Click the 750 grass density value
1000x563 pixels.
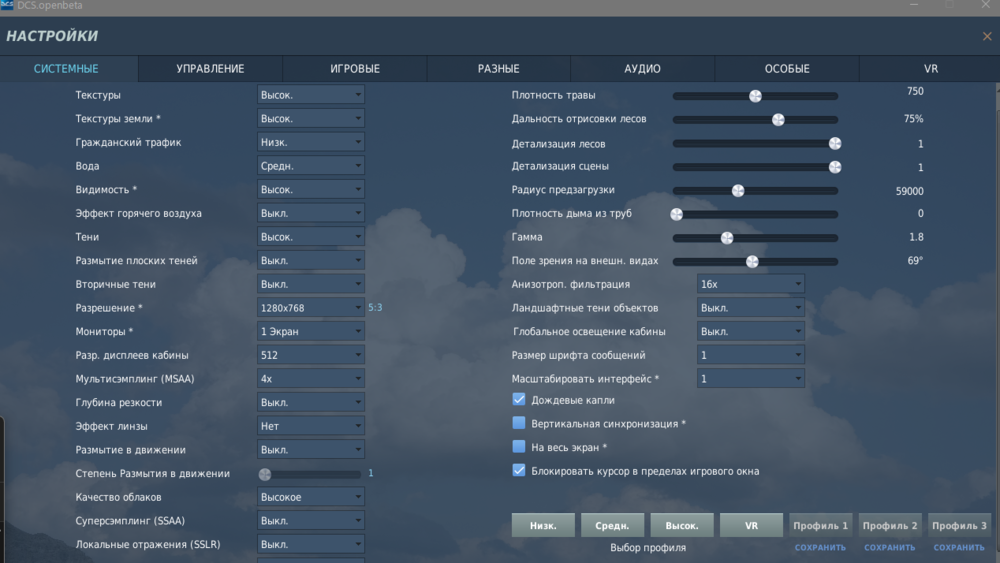[915, 91]
